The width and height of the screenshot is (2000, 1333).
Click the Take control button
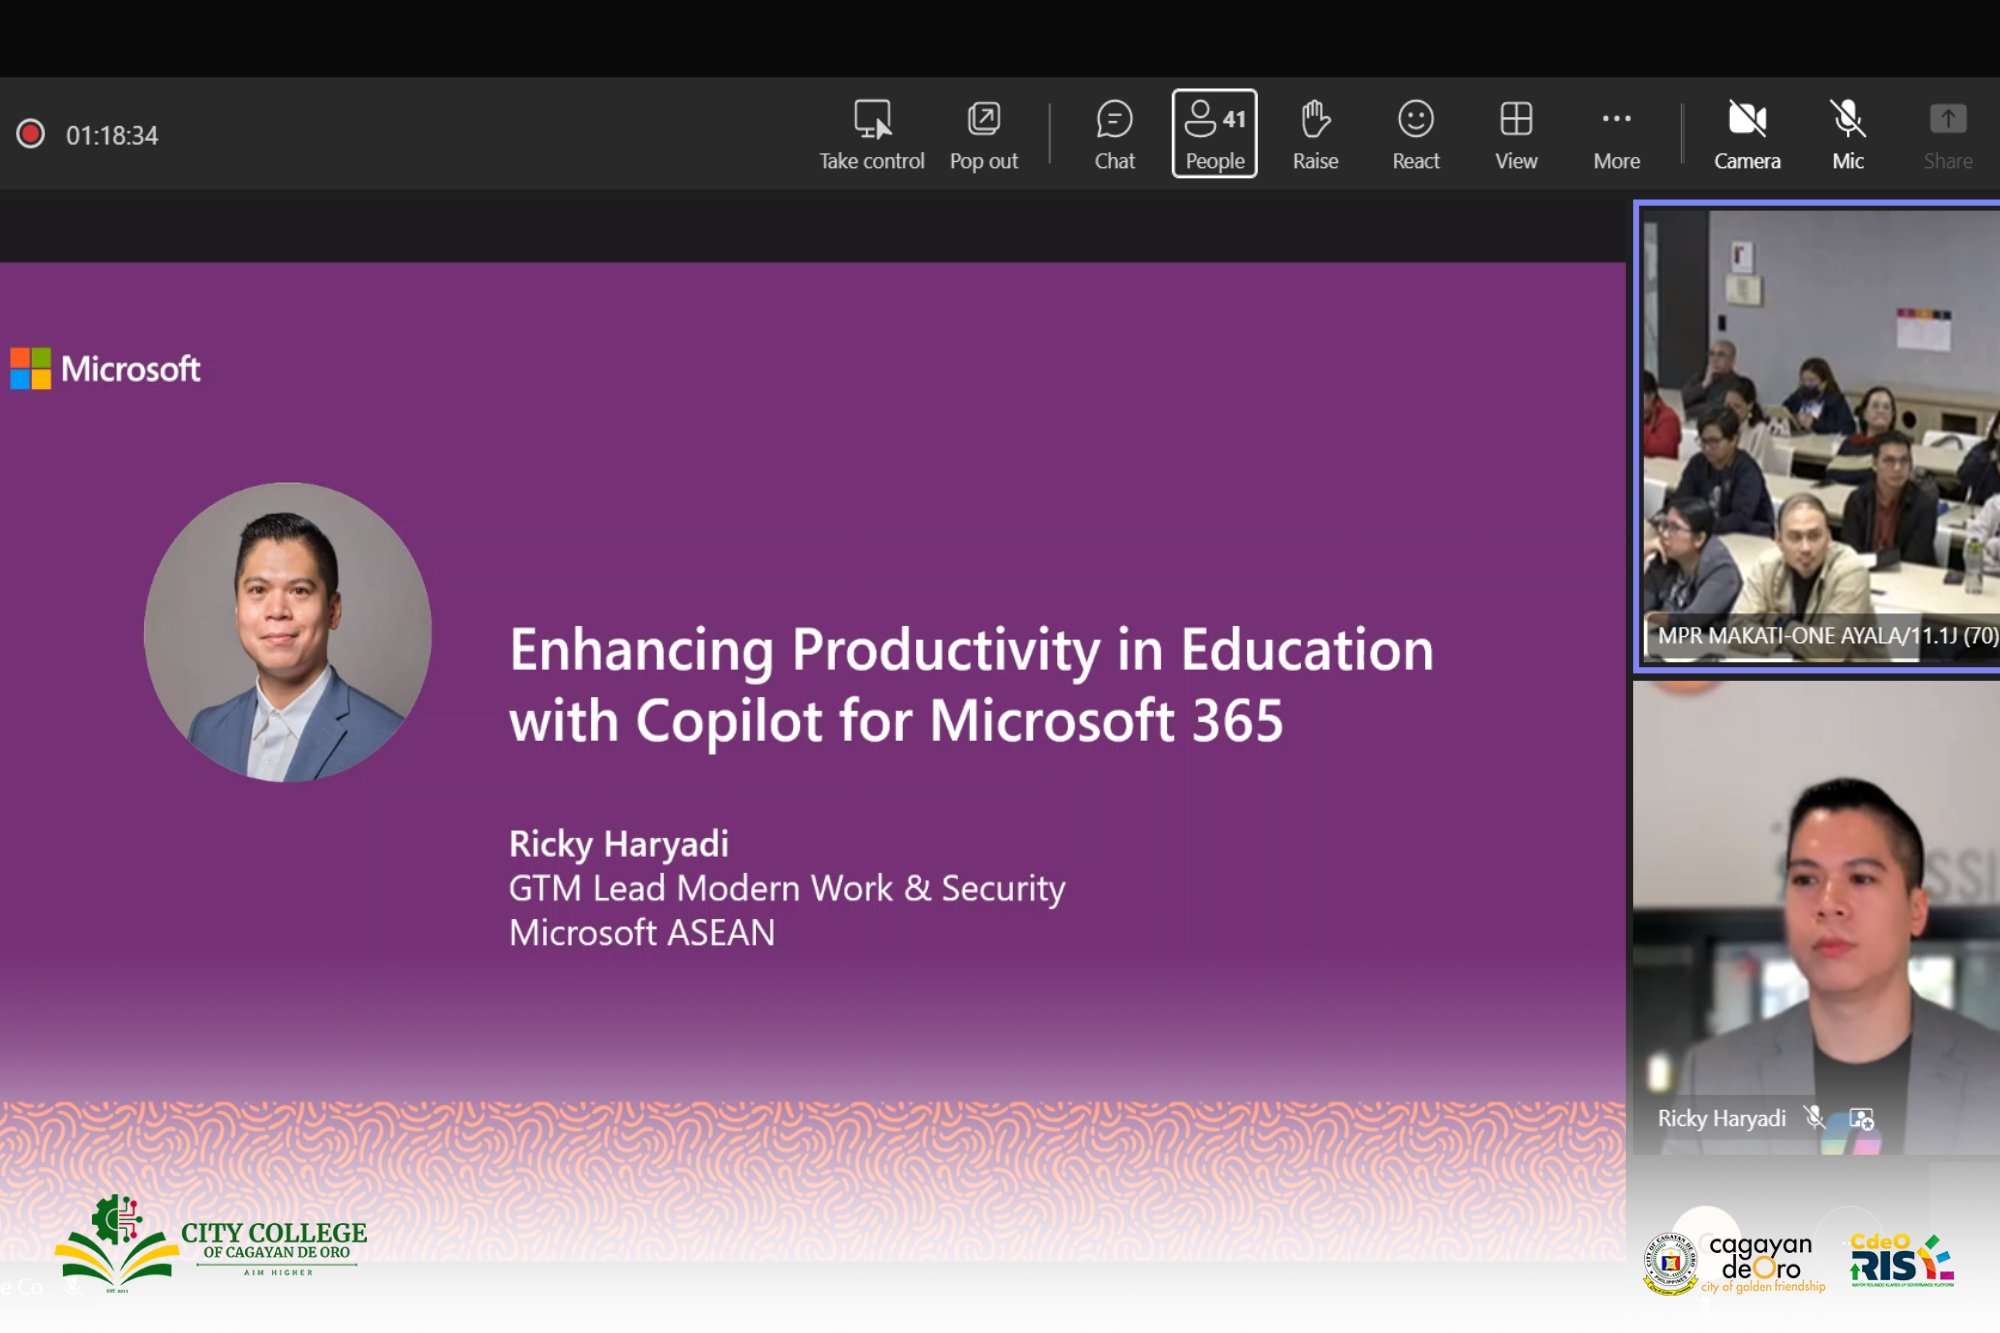coord(871,134)
